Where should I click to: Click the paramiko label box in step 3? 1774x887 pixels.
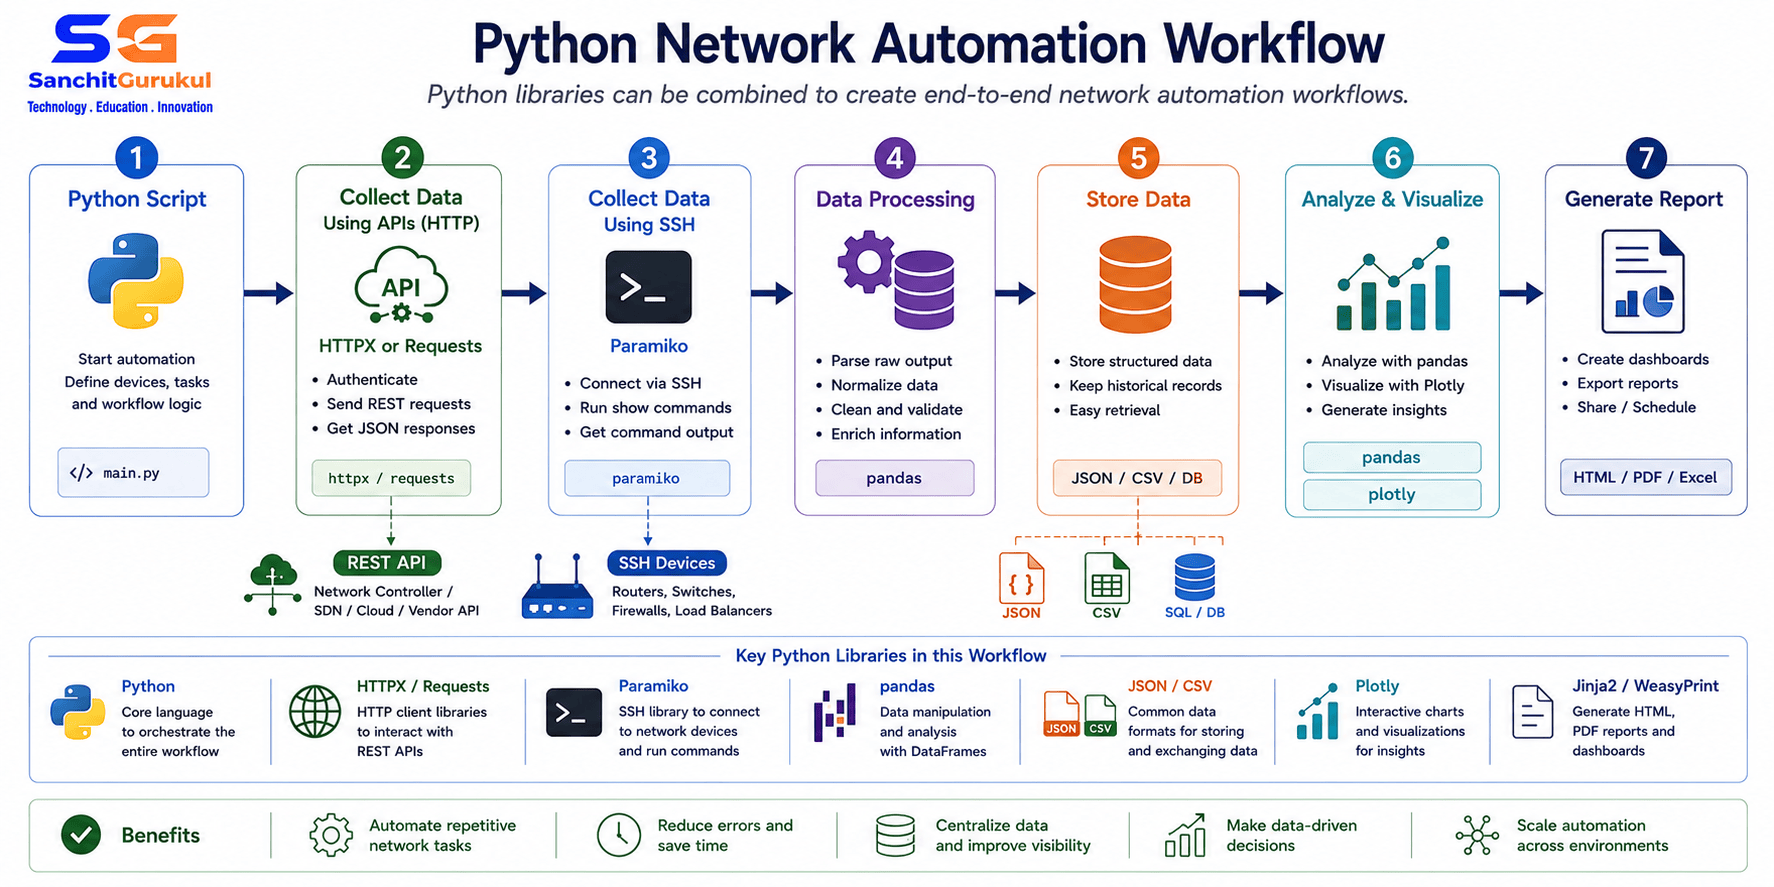tap(647, 478)
